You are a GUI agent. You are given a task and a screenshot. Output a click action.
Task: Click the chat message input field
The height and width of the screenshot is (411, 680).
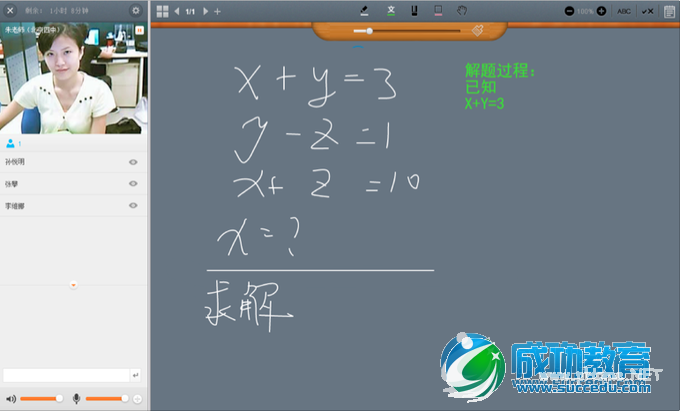click(x=66, y=375)
